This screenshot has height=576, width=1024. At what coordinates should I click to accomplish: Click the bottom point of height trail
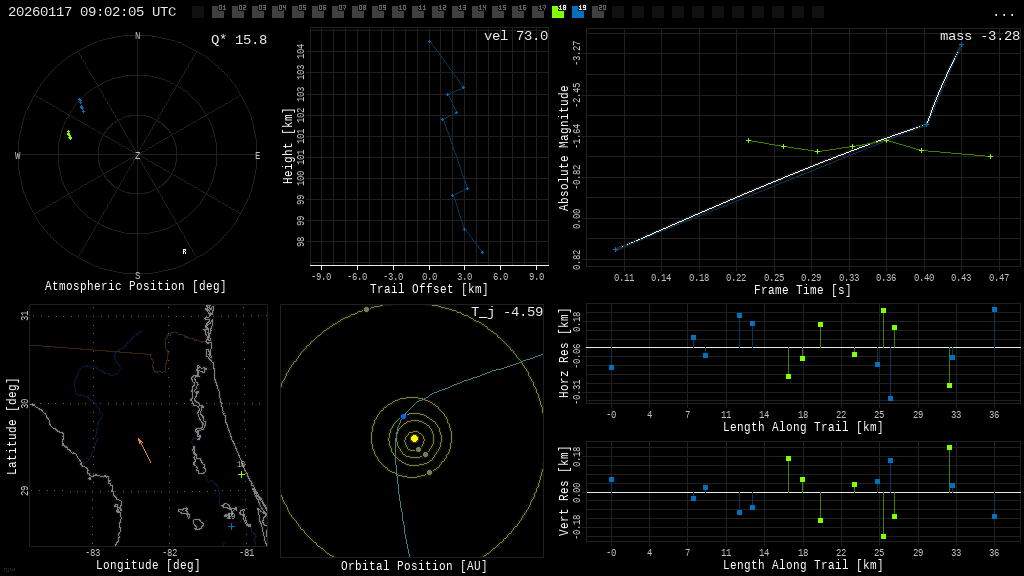pos(483,252)
